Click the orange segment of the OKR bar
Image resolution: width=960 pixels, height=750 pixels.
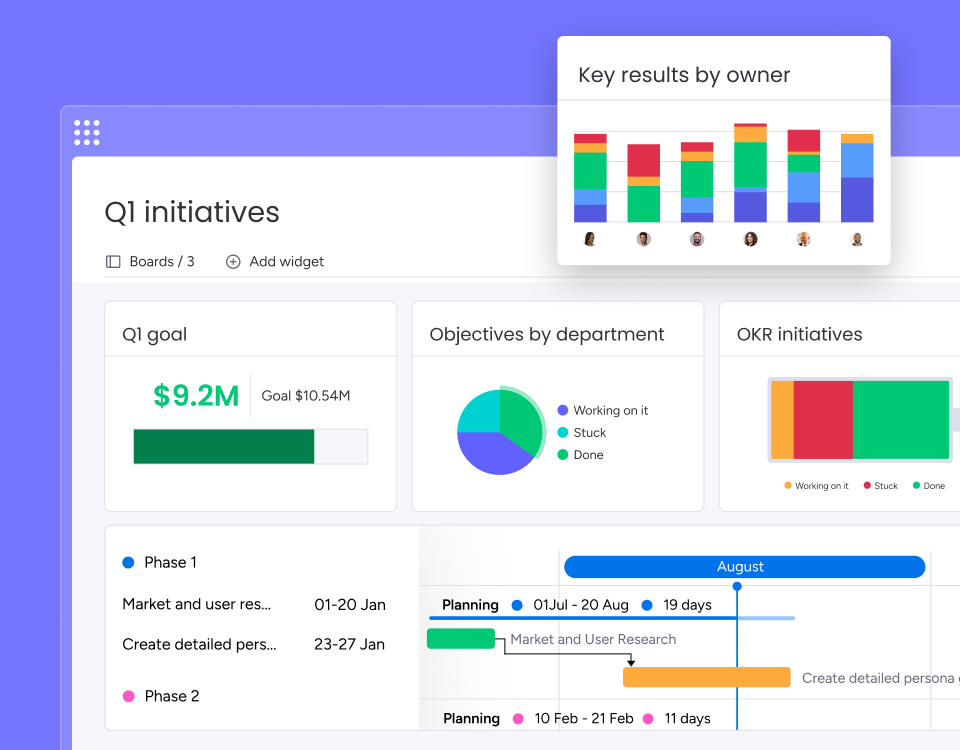782,420
